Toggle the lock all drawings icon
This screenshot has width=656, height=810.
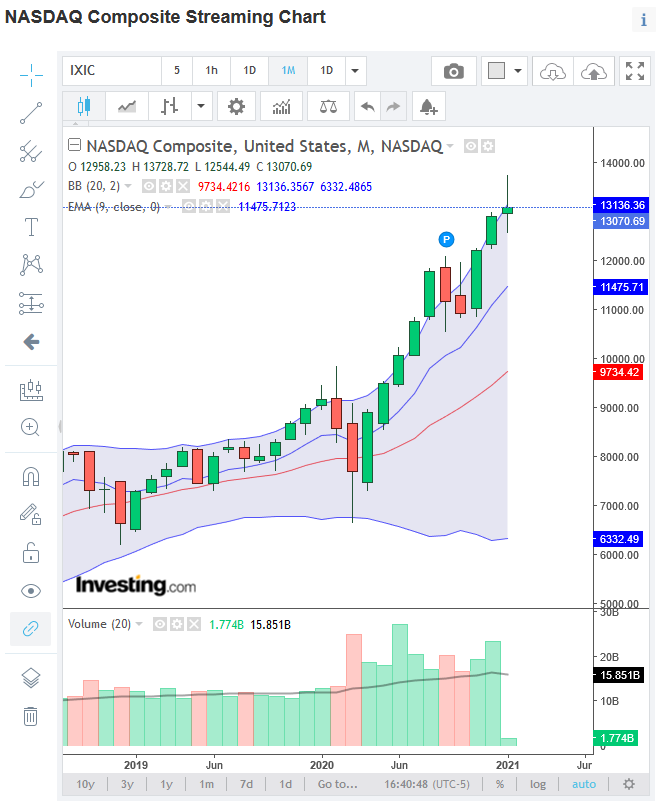pyautogui.click(x=30, y=552)
